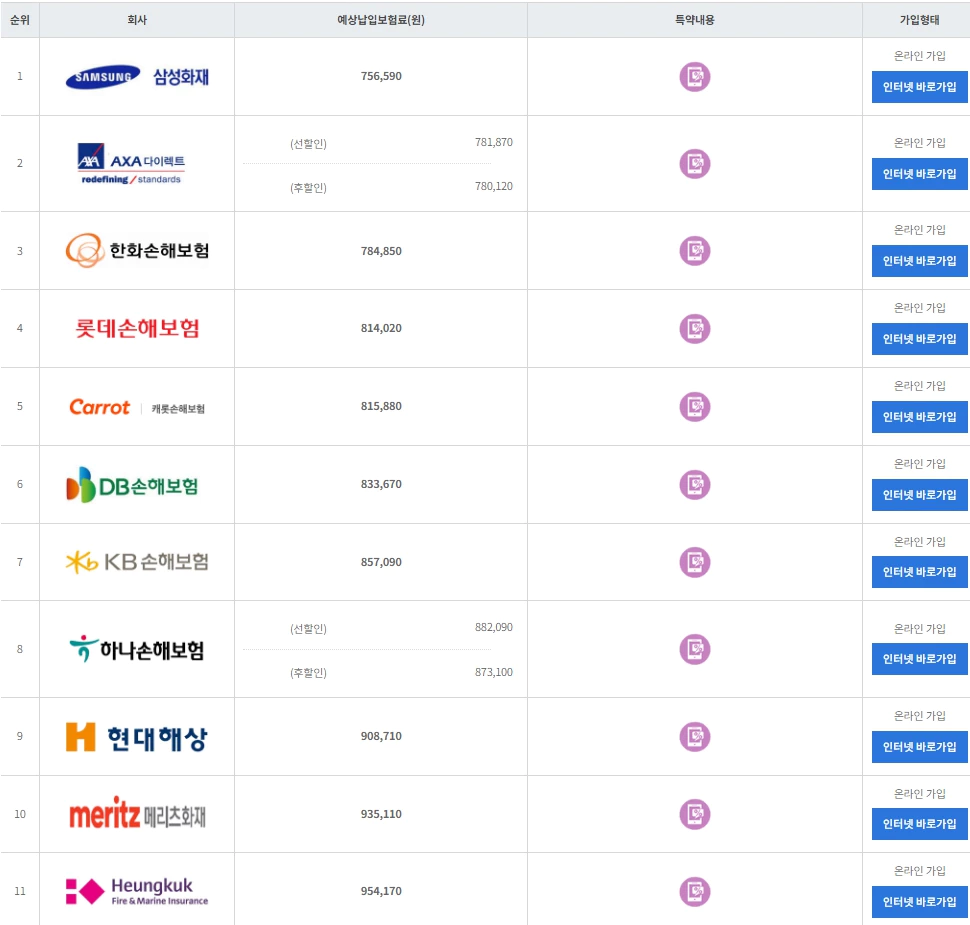970x925 pixels.
Task: Click the 롯데손해보험 logo
Action: [x=137, y=328]
